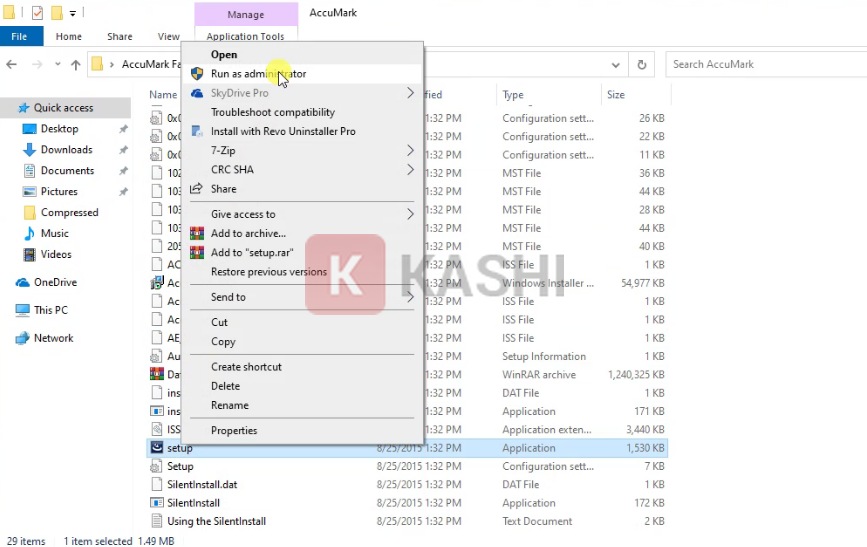867x547 pixels.
Task: Click the 54,977 KB size cell
Action: 643,283
